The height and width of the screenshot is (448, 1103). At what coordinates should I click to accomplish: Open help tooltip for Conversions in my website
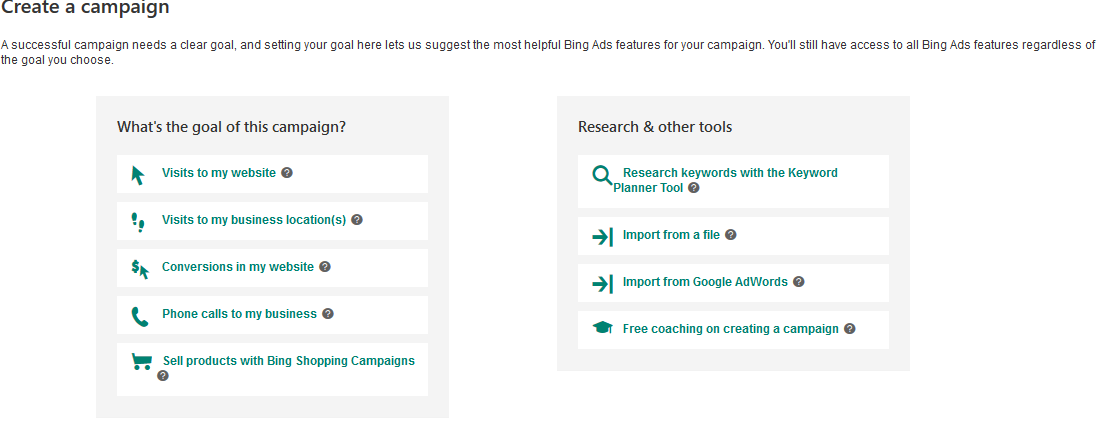click(324, 267)
